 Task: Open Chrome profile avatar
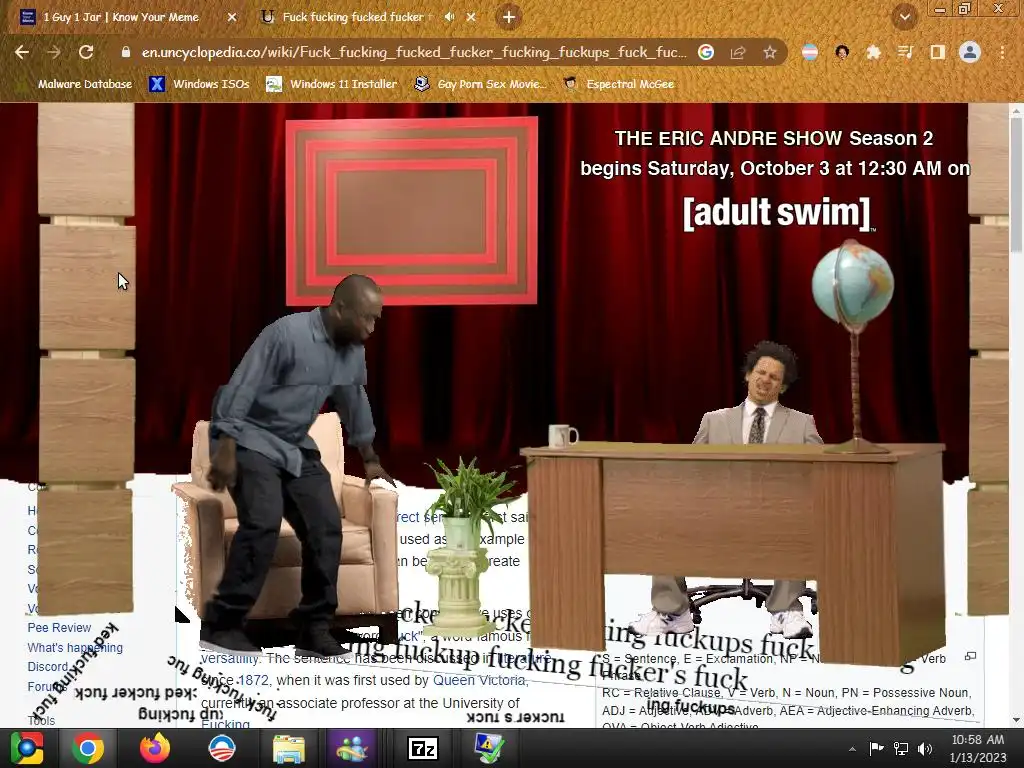(x=969, y=52)
